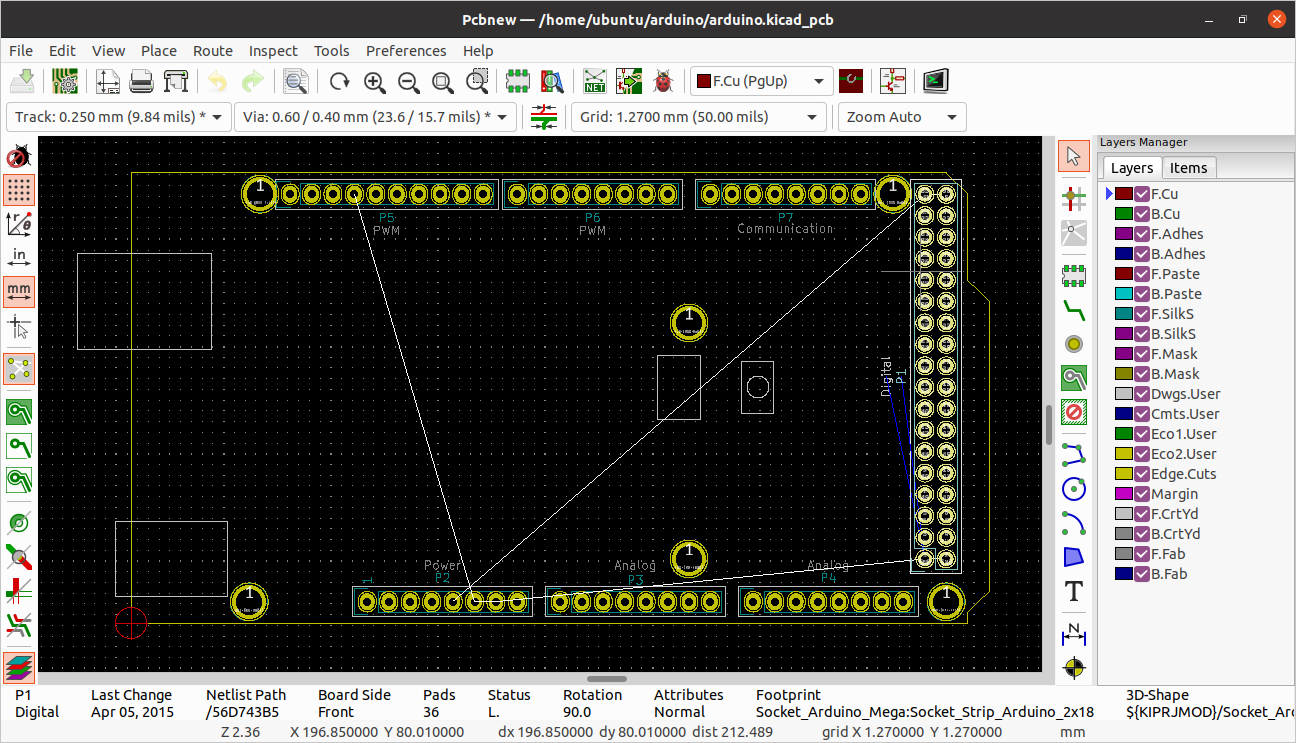Run Design Rules Check (ladybug icon)
Viewport: 1296px width, 743px height.
coord(663,81)
